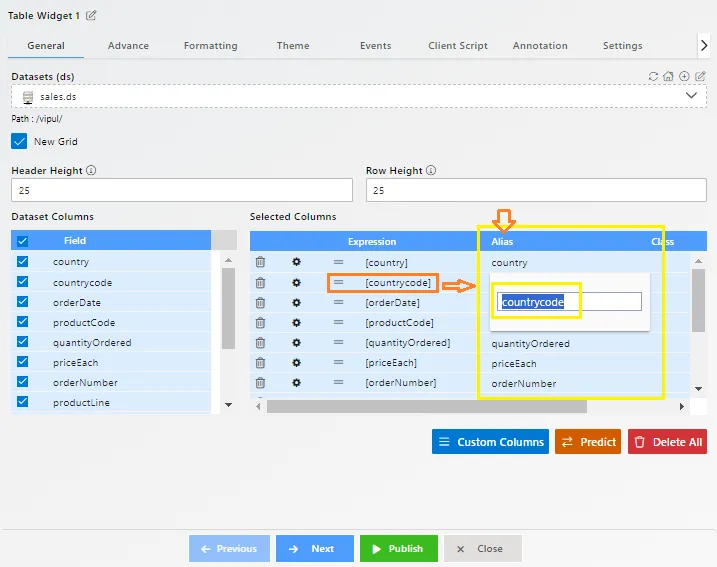The height and width of the screenshot is (567, 717).
Task: Uncheck the country field checkbox
Action: pos(22,262)
